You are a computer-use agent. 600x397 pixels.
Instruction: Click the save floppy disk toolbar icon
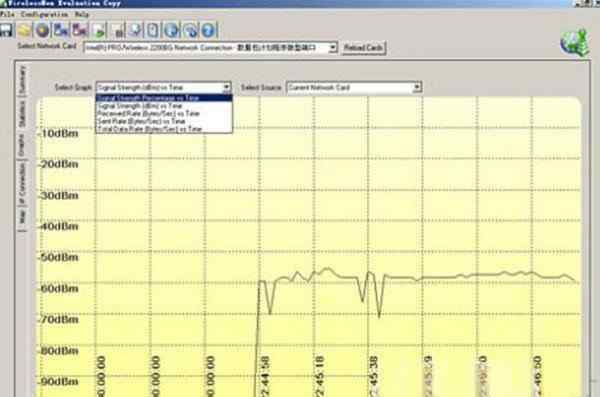[6, 30]
